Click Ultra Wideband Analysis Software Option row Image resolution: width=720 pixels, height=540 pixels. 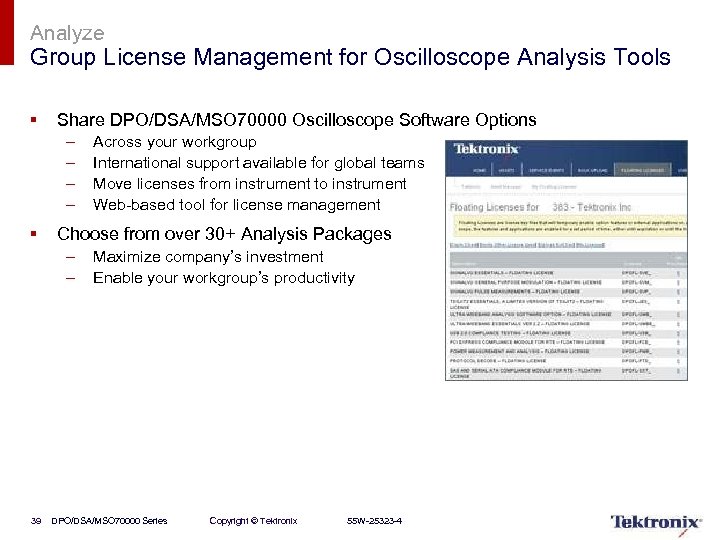coord(568,315)
